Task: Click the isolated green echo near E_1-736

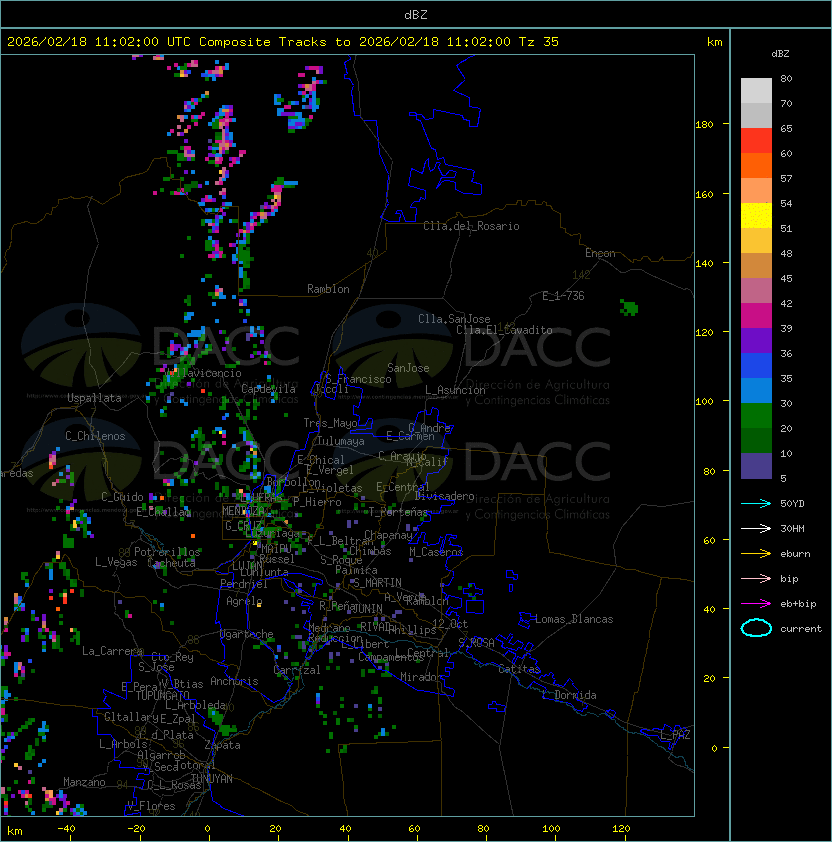Action: [629, 308]
